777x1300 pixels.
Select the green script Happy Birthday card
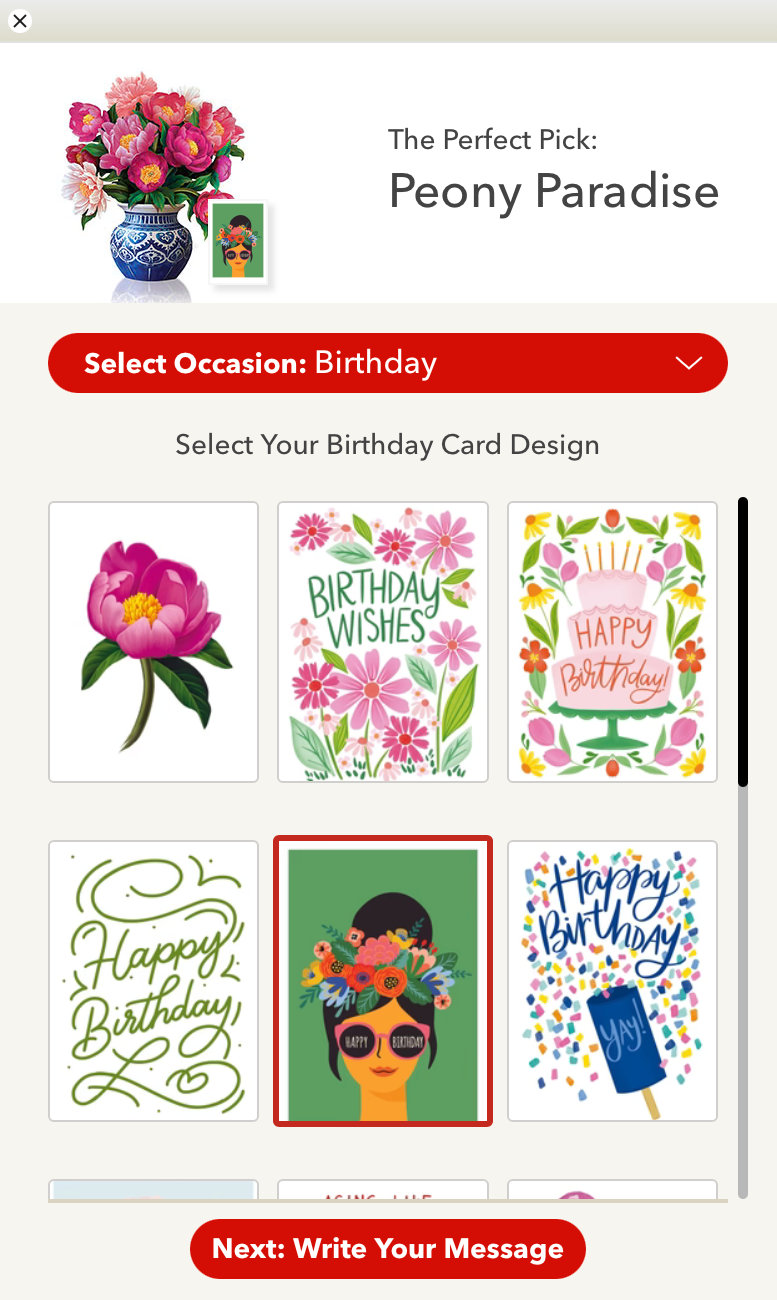click(153, 981)
